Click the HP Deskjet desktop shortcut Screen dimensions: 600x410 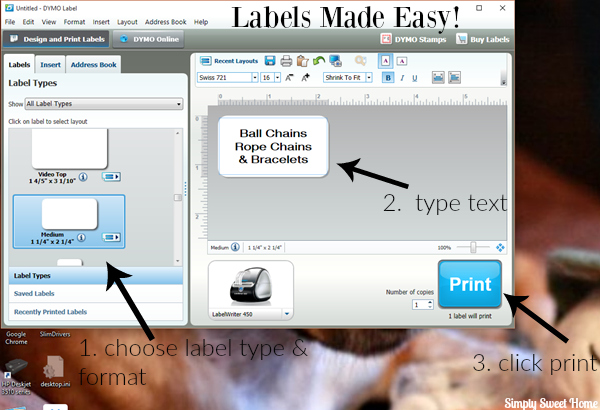tap(16, 376)
